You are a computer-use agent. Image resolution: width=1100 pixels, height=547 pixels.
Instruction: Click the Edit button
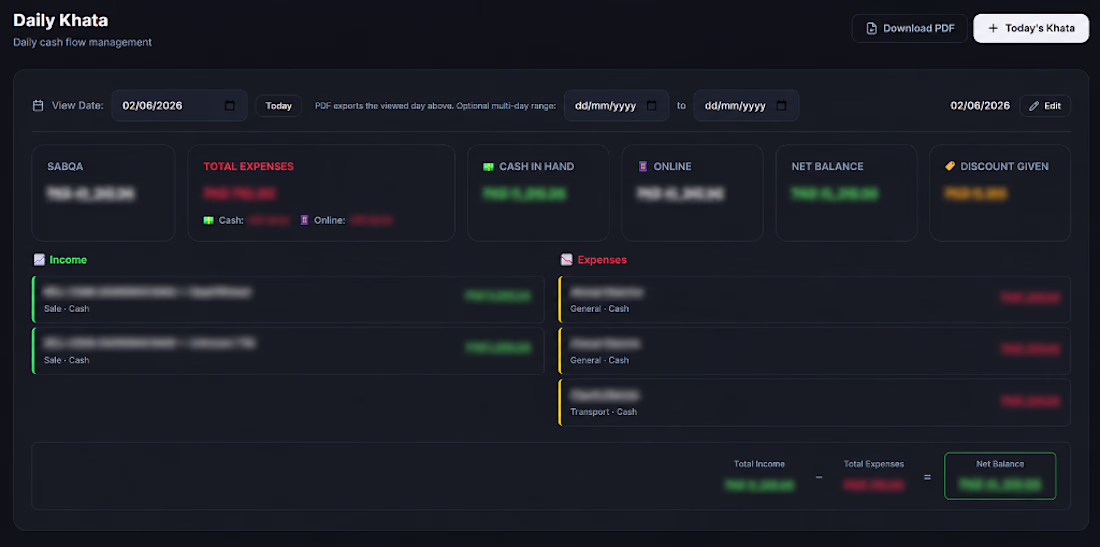pos(1045,106)
